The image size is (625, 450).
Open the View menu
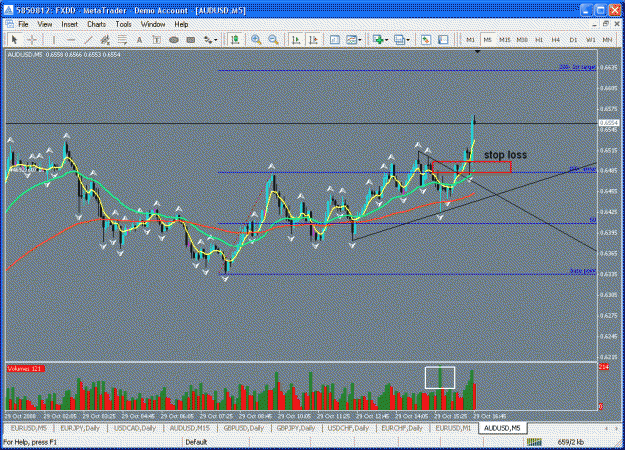[45, 24]
